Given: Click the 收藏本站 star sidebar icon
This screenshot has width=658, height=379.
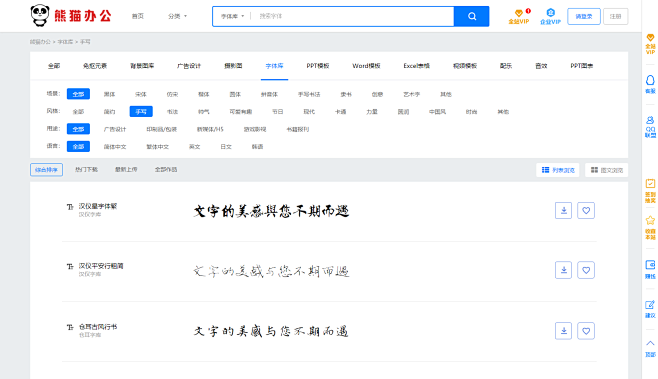Looking at the screenshot, I should [x=650, y=227].
